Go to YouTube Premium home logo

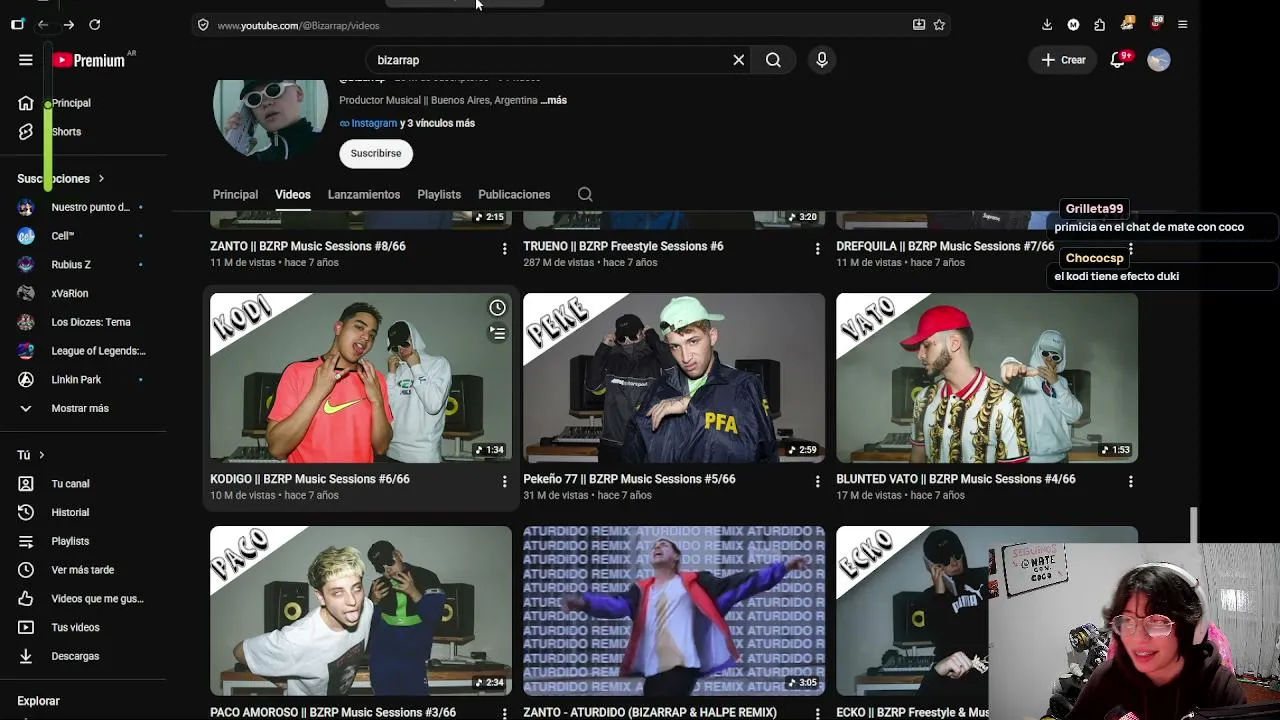point(89,60)
